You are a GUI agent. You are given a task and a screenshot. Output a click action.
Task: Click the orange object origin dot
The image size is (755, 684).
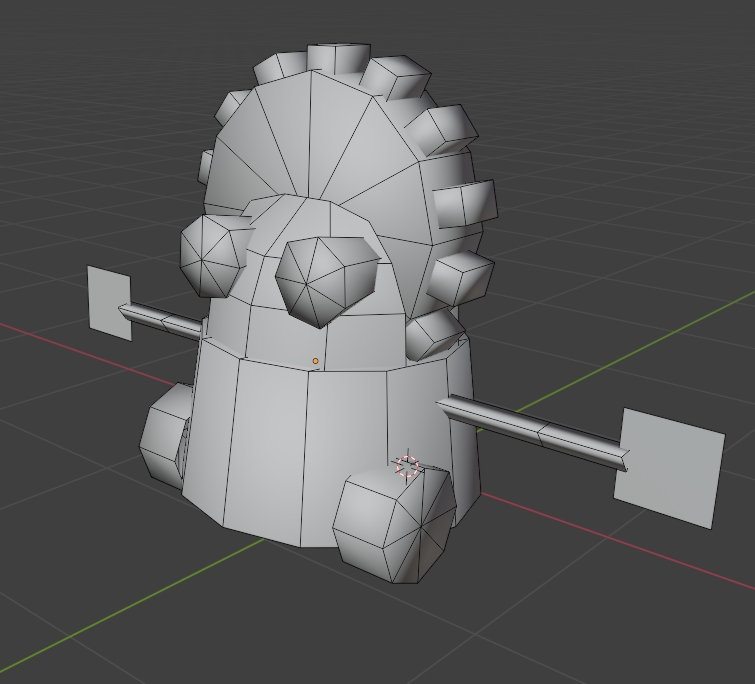click(x=315, y=361)
